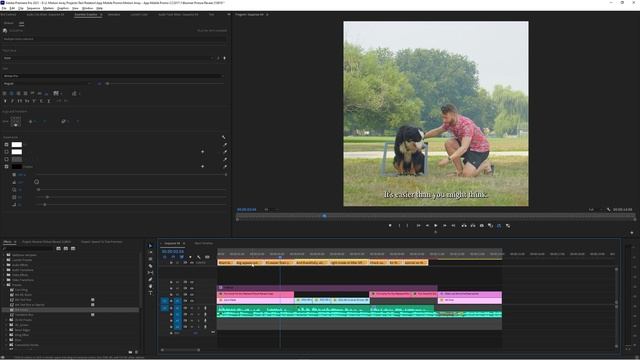Open the timeline display settings wrench
Image resolution: width=640 pixels, height=360 pixels.
tap(199, 257)
